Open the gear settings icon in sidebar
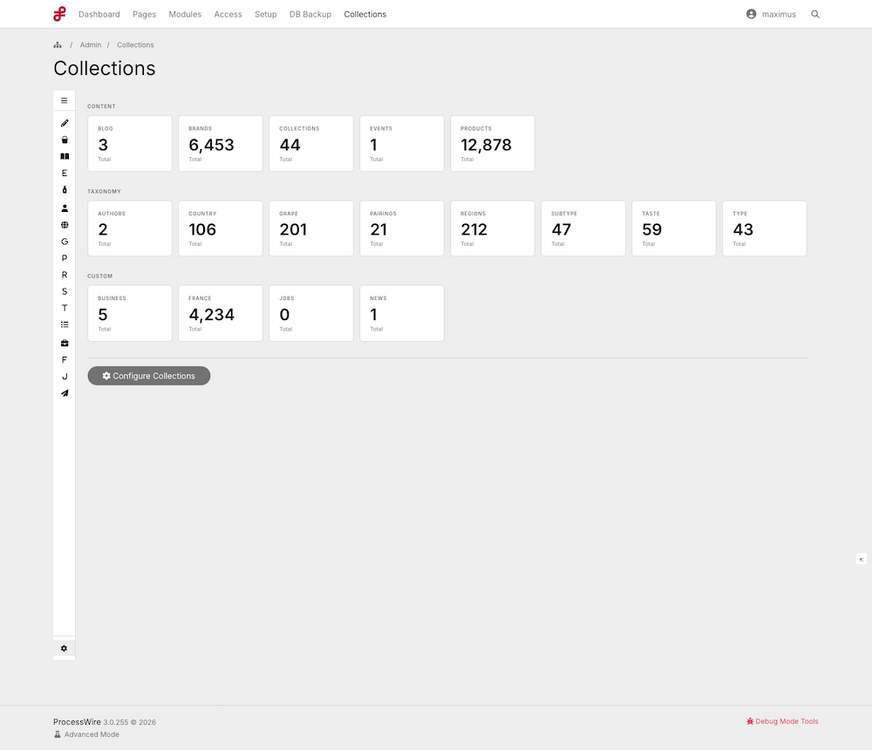The image size is (872, 750). click(x=64, y=648)
